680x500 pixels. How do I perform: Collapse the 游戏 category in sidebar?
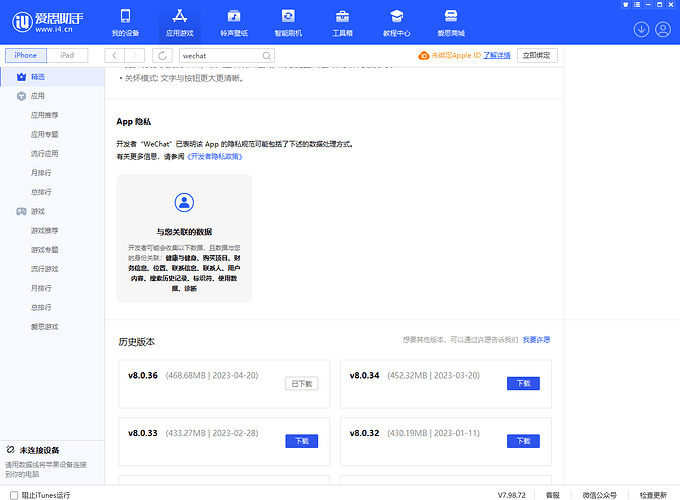pyautogui.click(x=37, y=211)
